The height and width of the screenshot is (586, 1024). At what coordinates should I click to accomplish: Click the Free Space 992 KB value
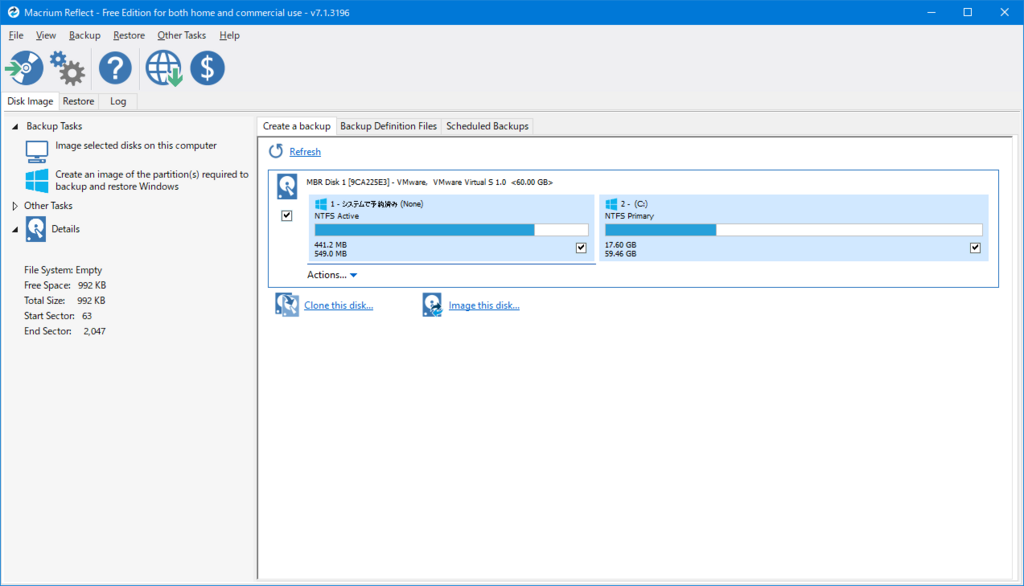(x=91, y=285)
